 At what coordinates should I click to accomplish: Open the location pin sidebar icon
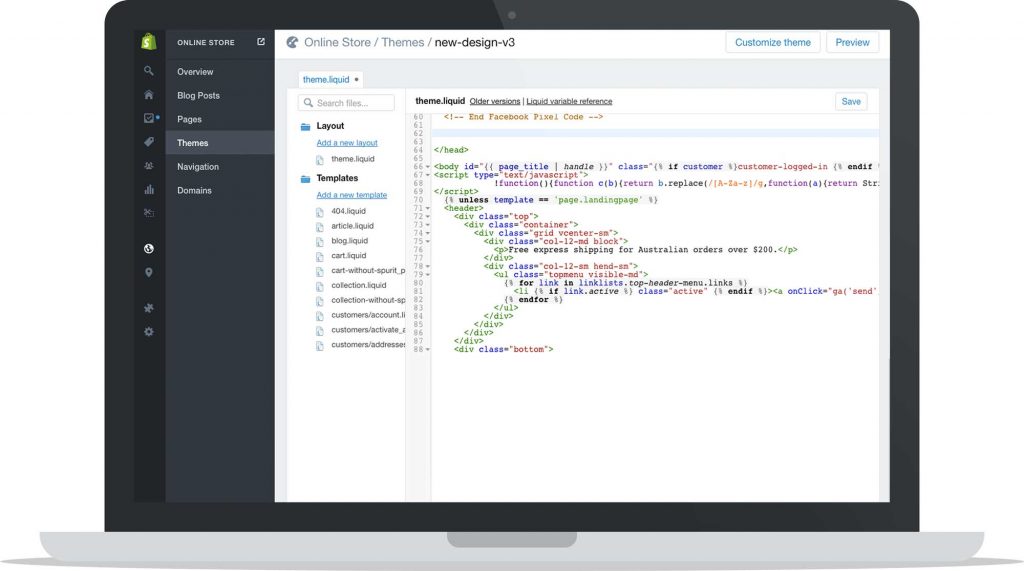149,272
